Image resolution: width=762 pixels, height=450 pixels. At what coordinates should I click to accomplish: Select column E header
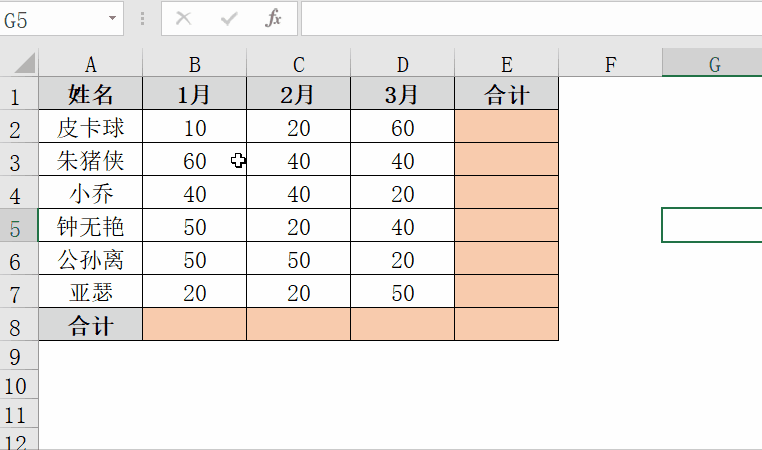(507, 65)
